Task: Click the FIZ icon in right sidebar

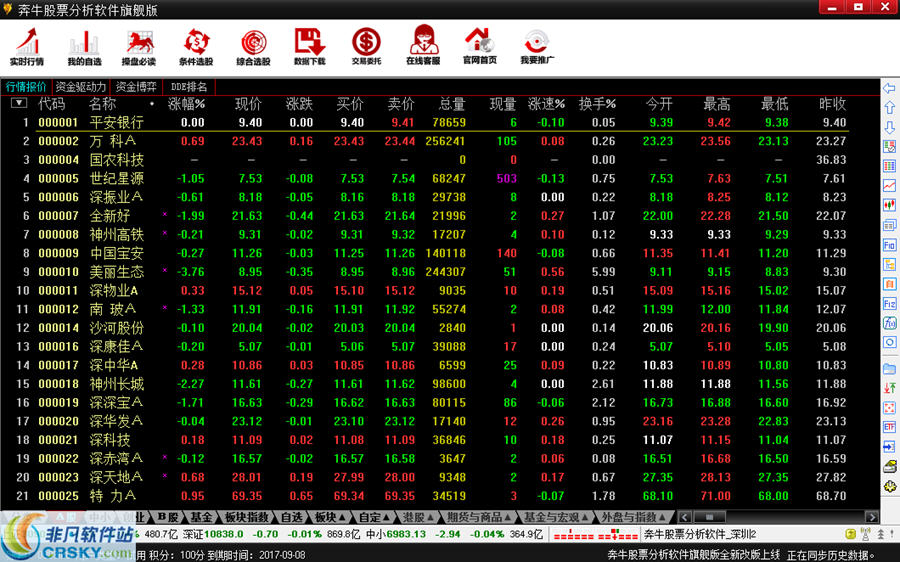Action: point(889,304)
